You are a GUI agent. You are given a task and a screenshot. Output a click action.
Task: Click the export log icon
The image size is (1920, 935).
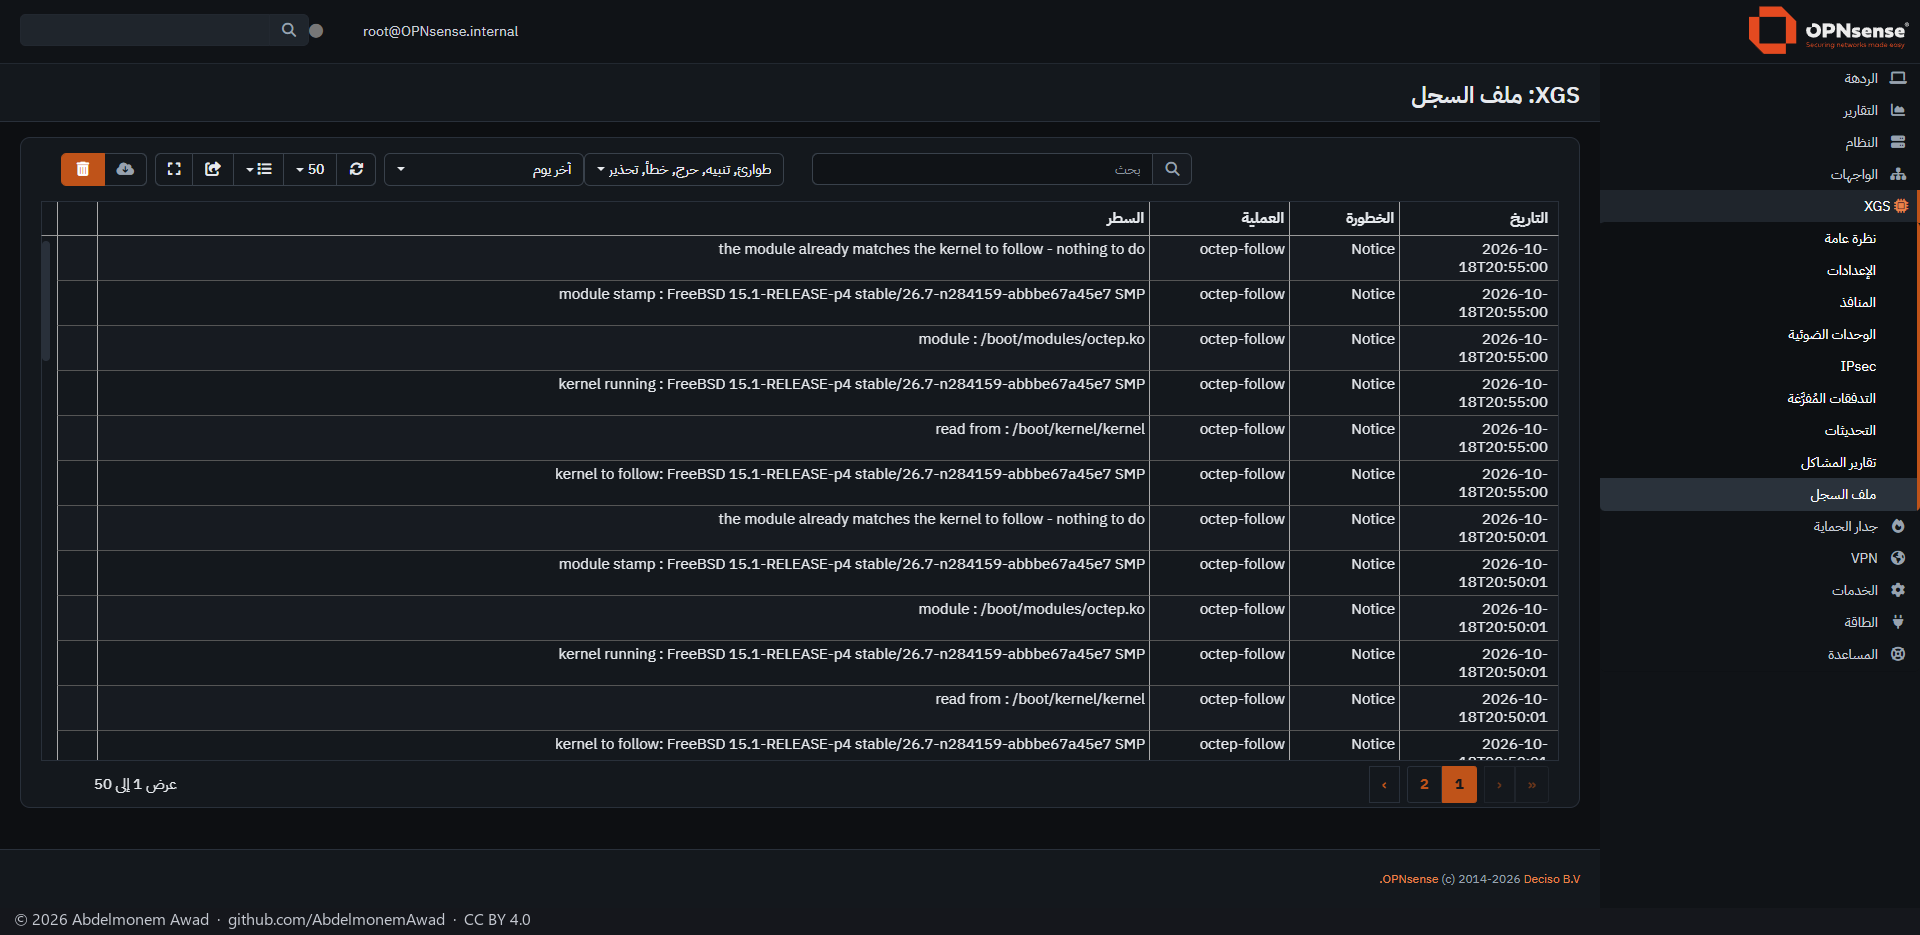coord(213,169)
